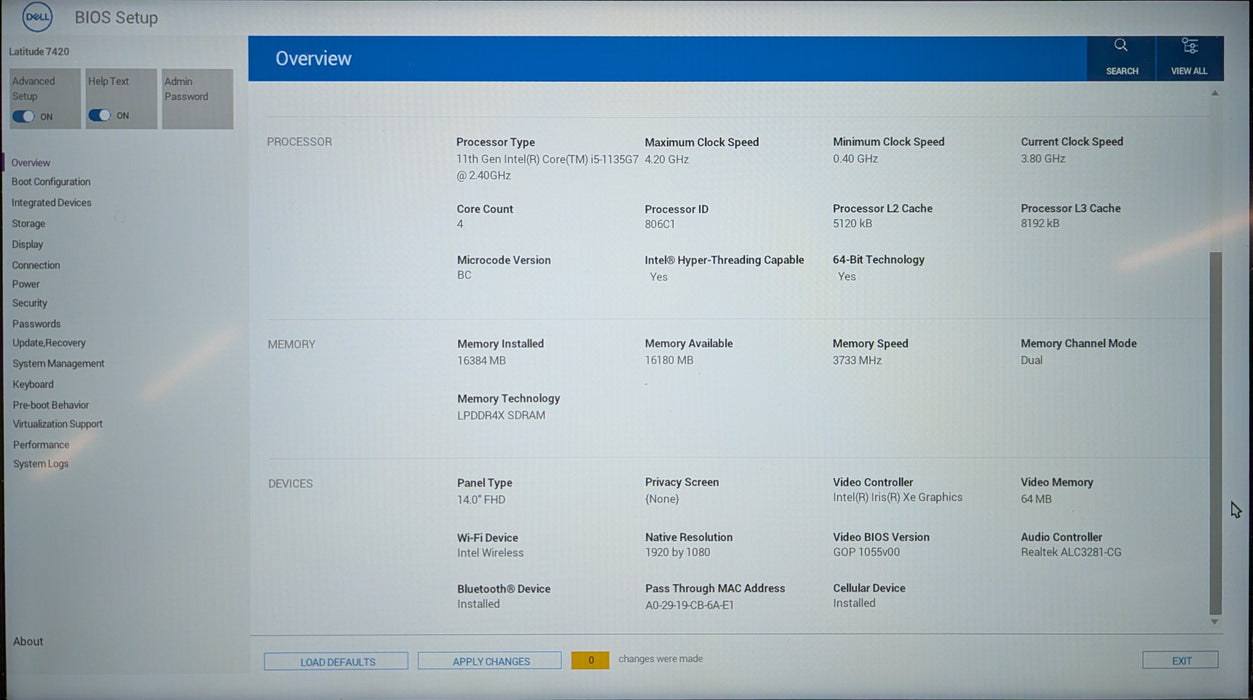Click Realtek ALC3281-CG audio controller value
The width and height of the screenshot is (1253, 700).
1071,552
